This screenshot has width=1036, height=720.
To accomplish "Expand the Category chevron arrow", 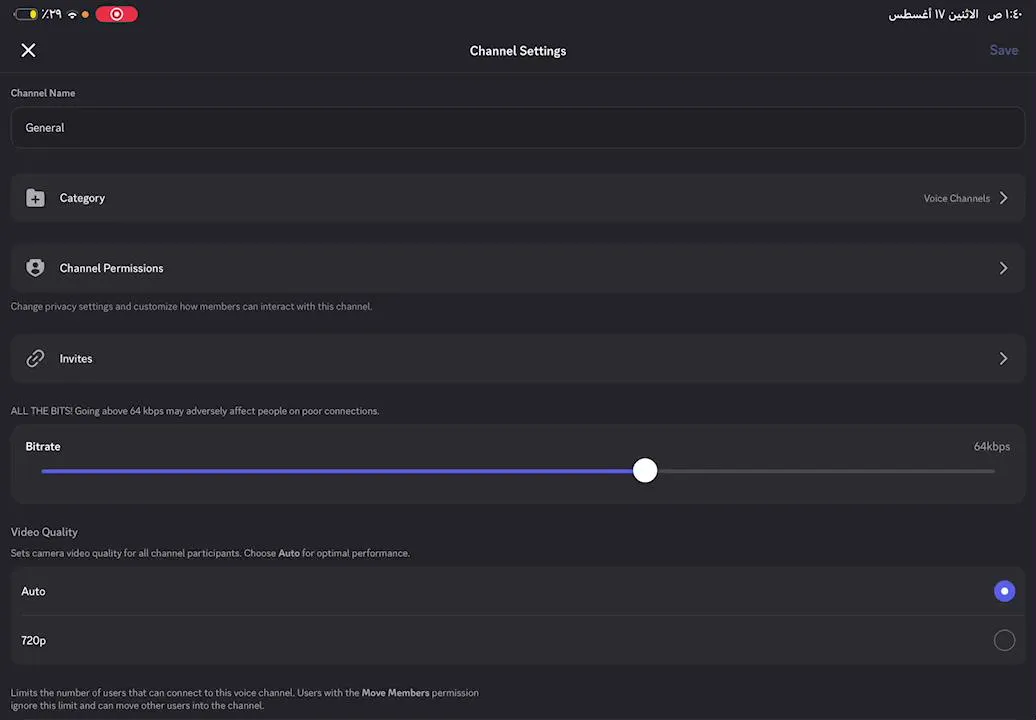I will click(x=1004, y=198).
